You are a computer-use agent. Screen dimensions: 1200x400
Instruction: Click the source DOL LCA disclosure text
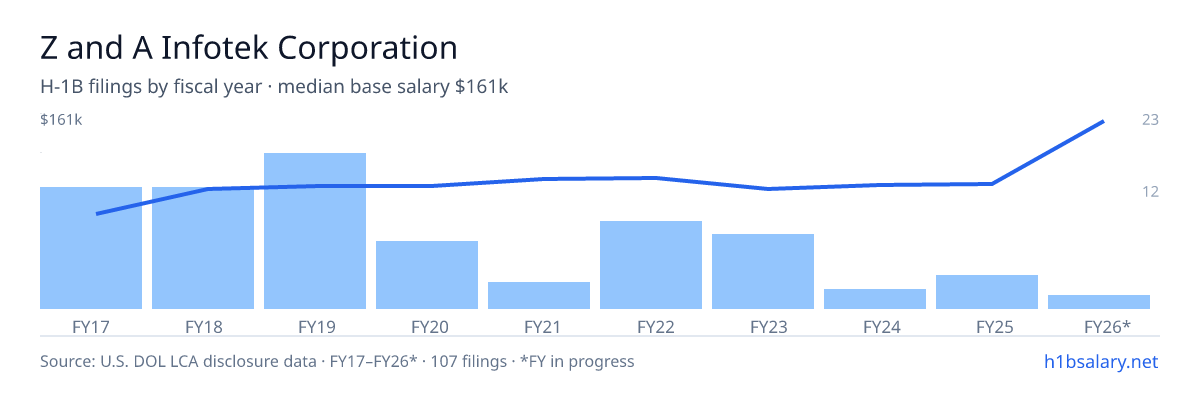[337, 362]
